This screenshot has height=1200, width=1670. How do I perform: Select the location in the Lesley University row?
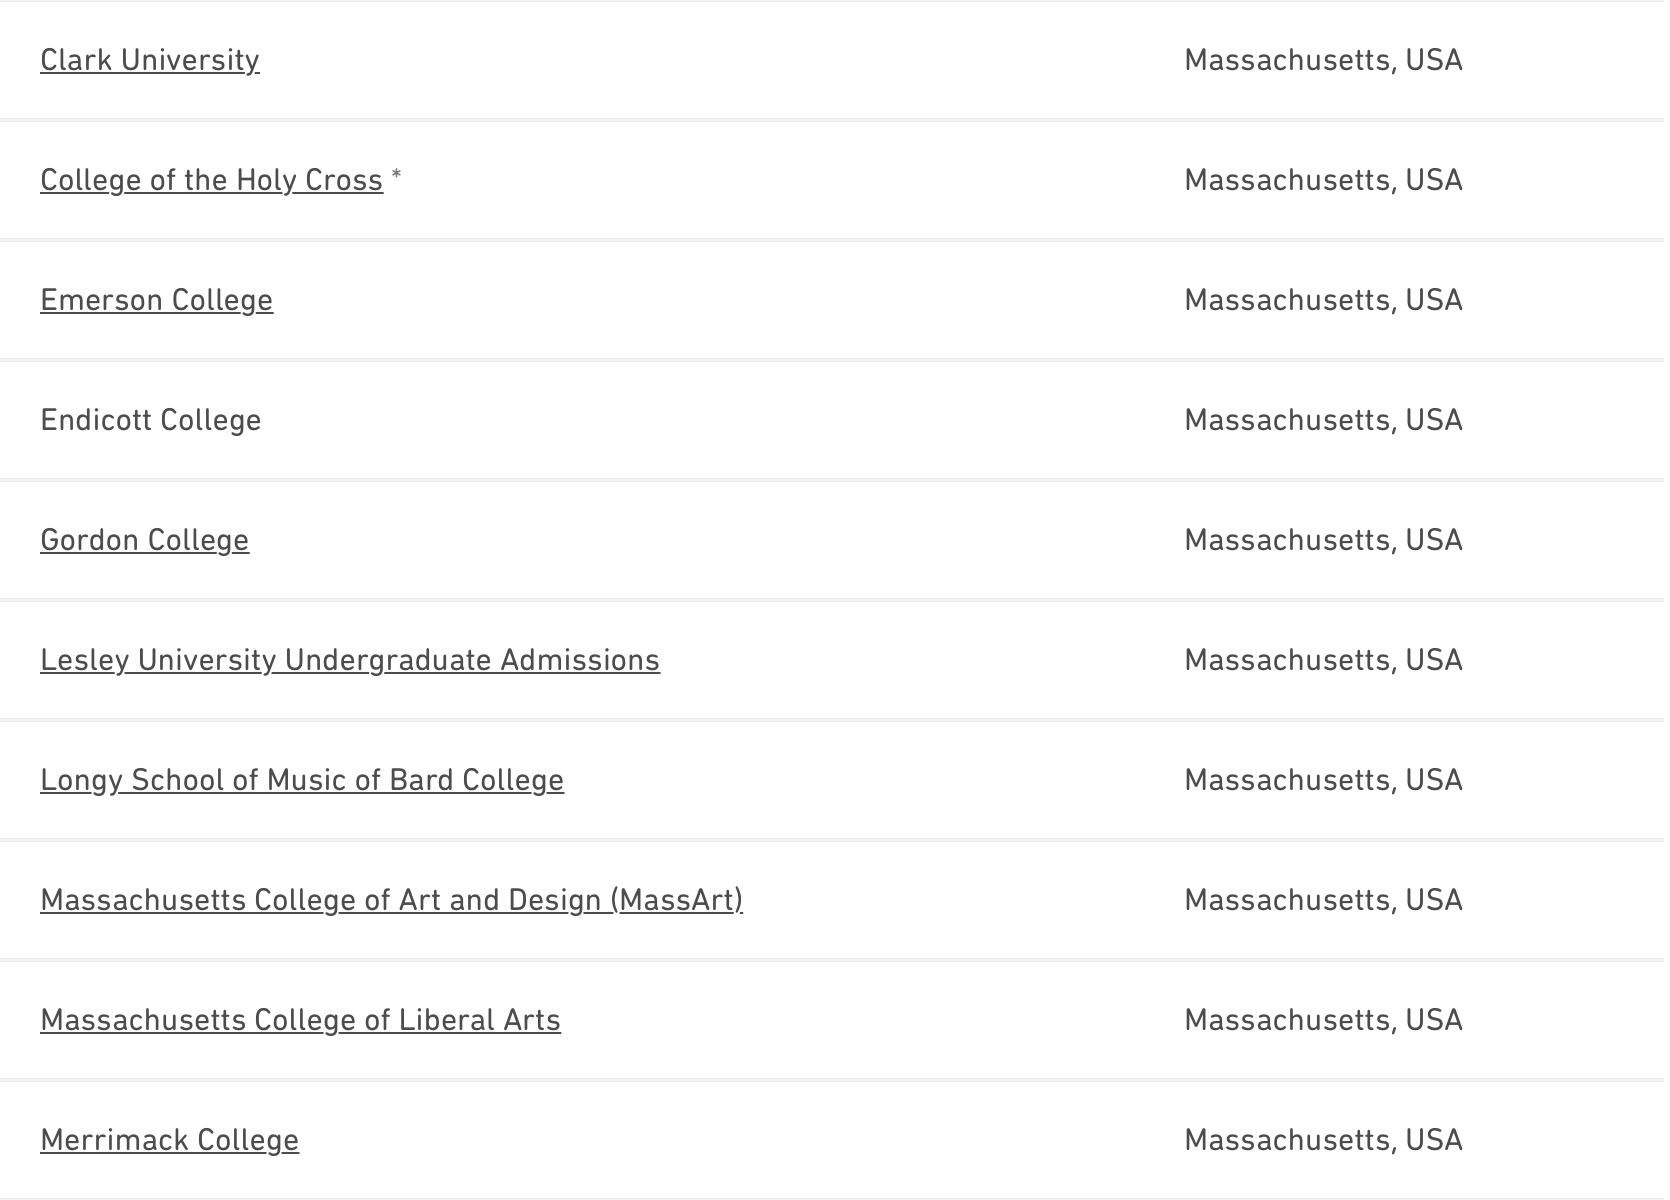[1323, 660]
